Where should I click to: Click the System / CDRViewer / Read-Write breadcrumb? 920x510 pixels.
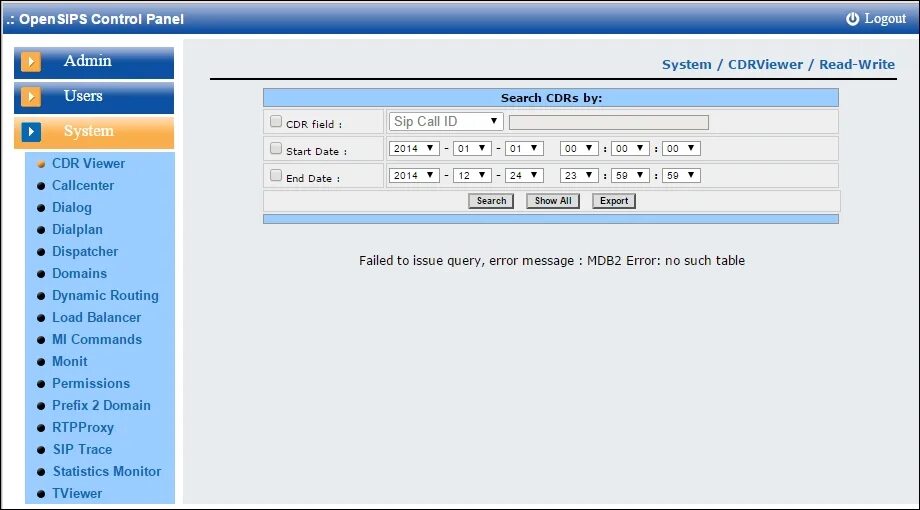tap(779, 65)
